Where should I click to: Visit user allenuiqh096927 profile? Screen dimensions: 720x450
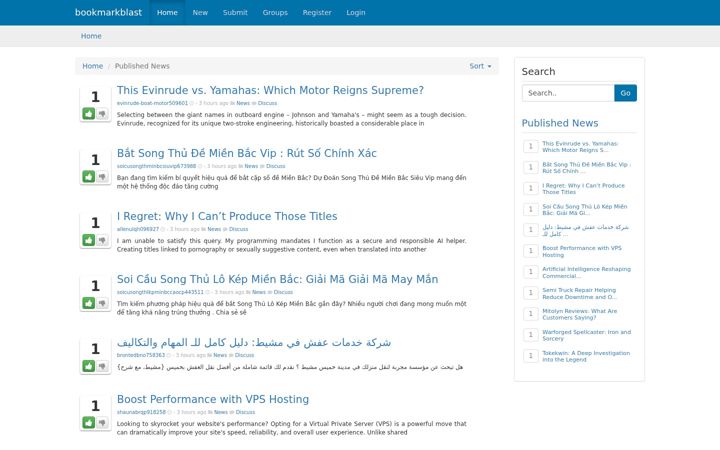(138, 229)
